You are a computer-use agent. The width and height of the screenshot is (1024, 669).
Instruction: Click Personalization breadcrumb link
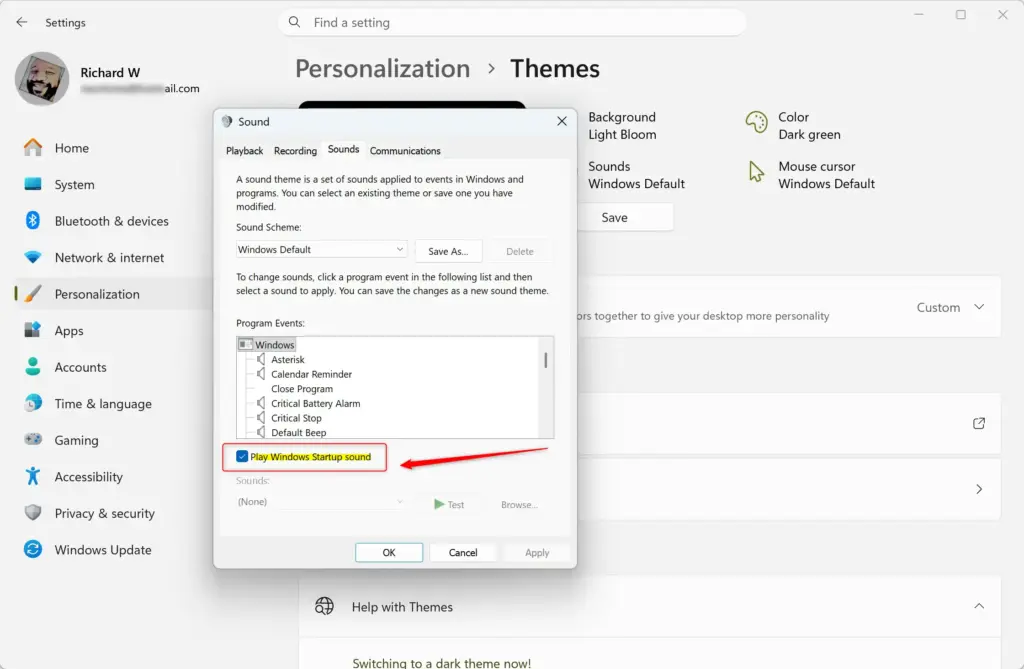pyautogui.click(x=383, y=69)
